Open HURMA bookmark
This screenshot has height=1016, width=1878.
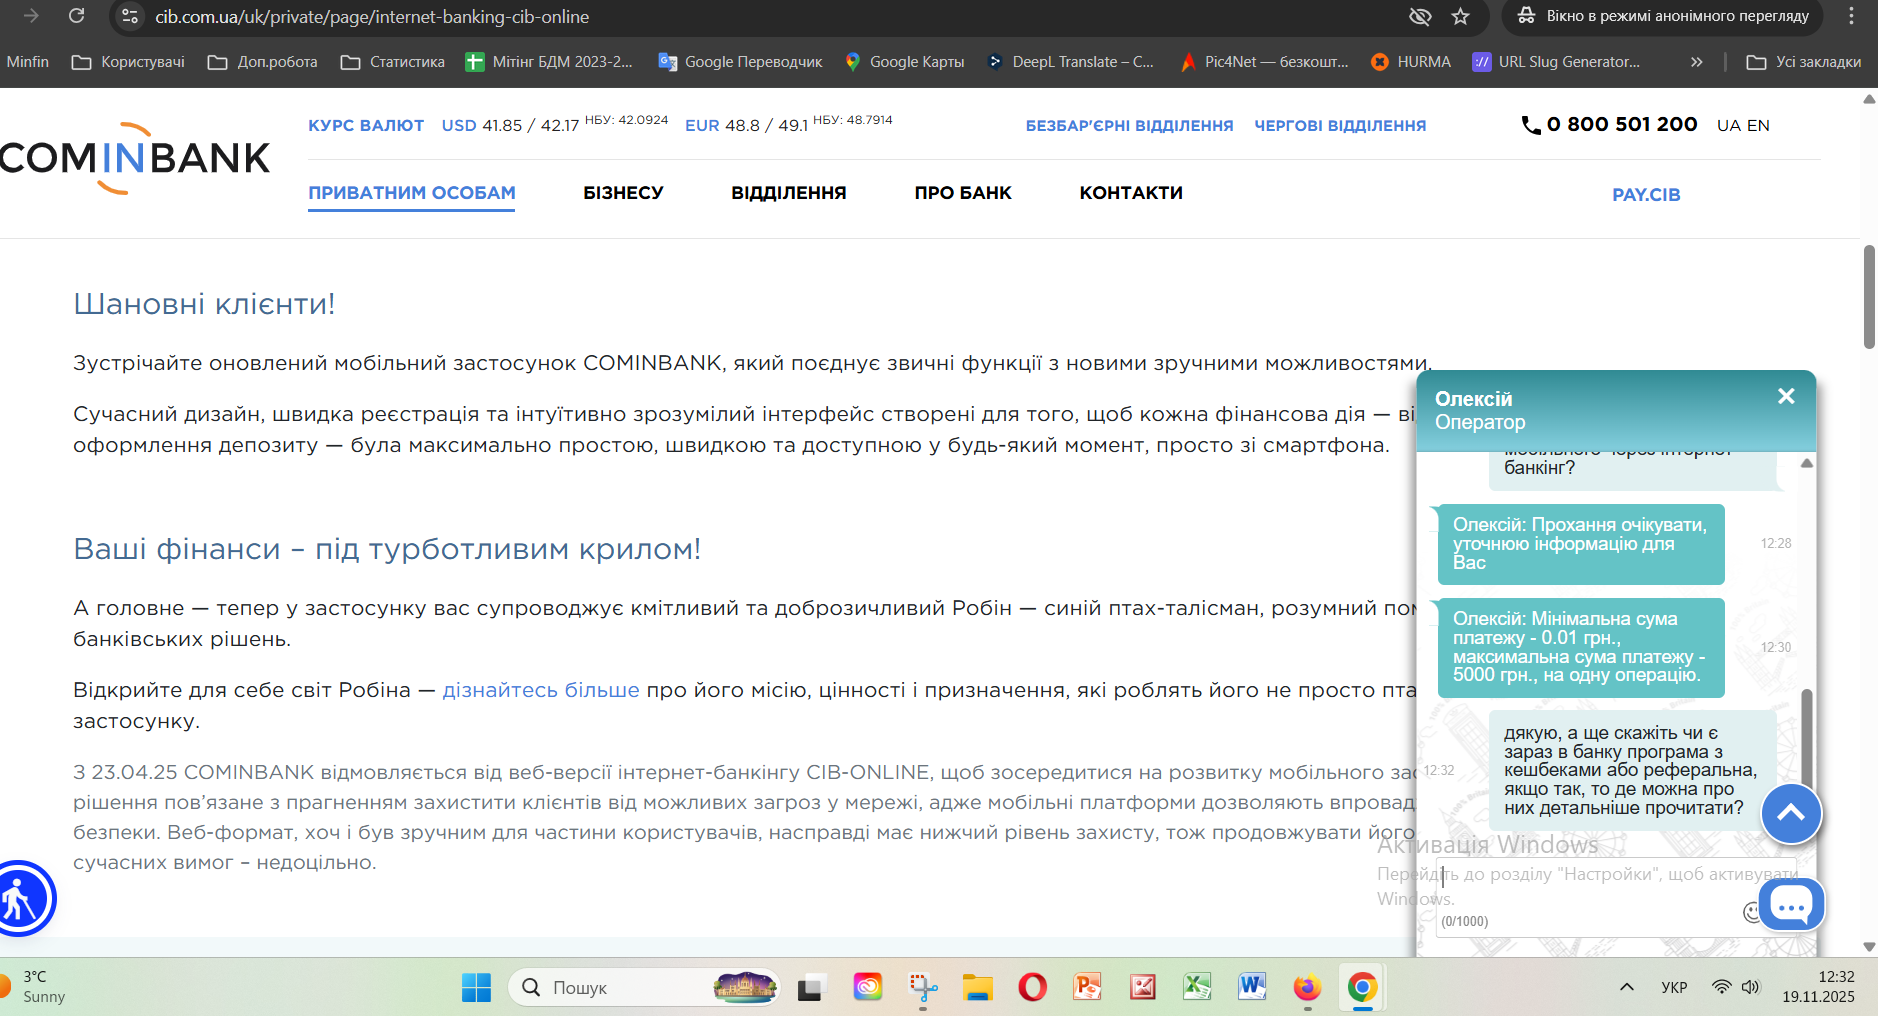coord(1411,62)
